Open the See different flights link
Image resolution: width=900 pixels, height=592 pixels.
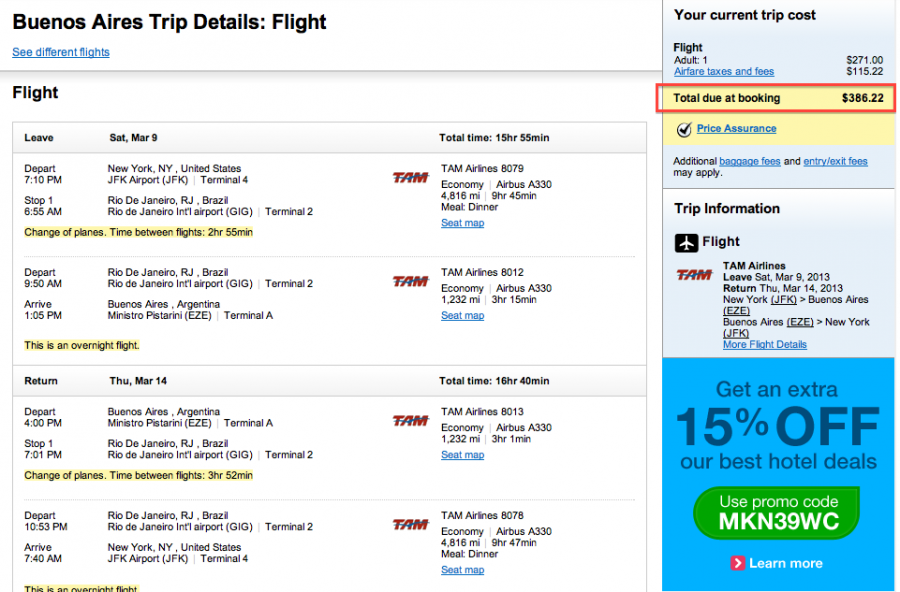(x=61, y=52)
